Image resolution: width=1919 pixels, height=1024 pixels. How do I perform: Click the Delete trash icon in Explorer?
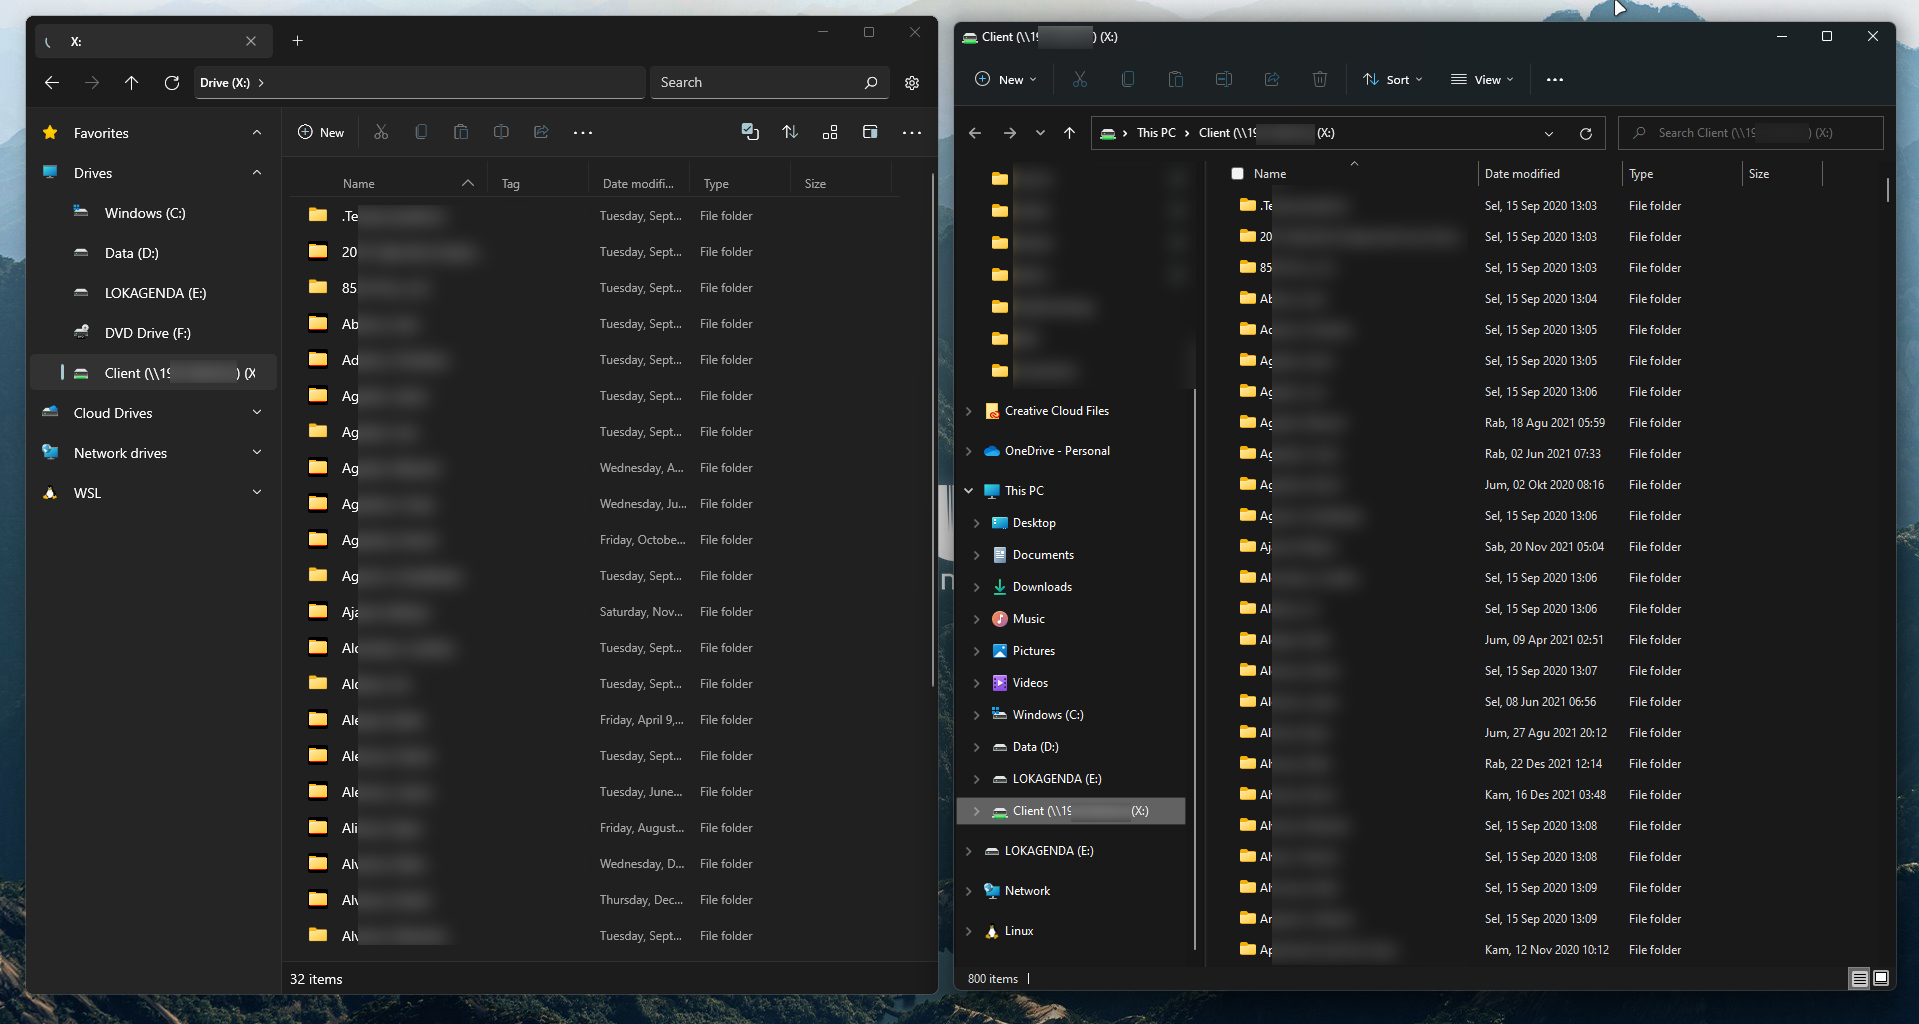point(1320,80)
